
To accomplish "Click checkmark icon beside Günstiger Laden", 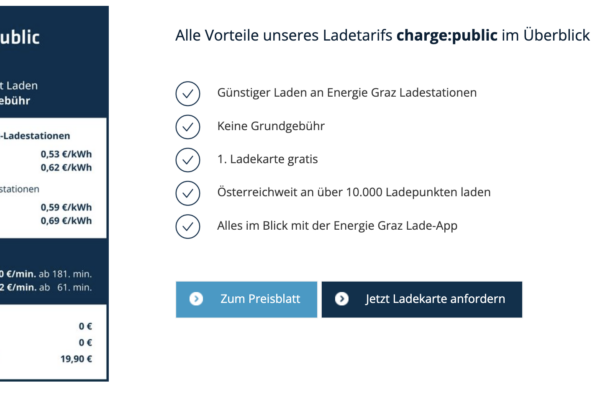I will [x=188, y=93].
